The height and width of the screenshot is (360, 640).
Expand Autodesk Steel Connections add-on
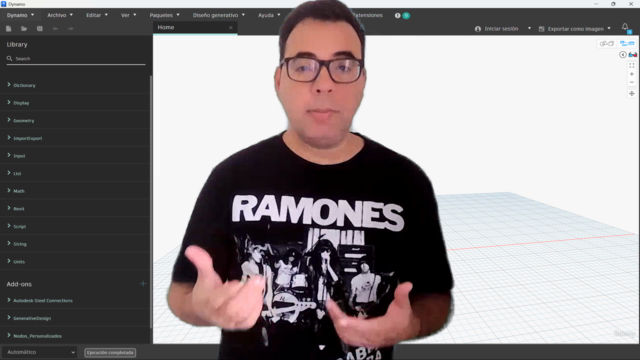tap(76, 300)
